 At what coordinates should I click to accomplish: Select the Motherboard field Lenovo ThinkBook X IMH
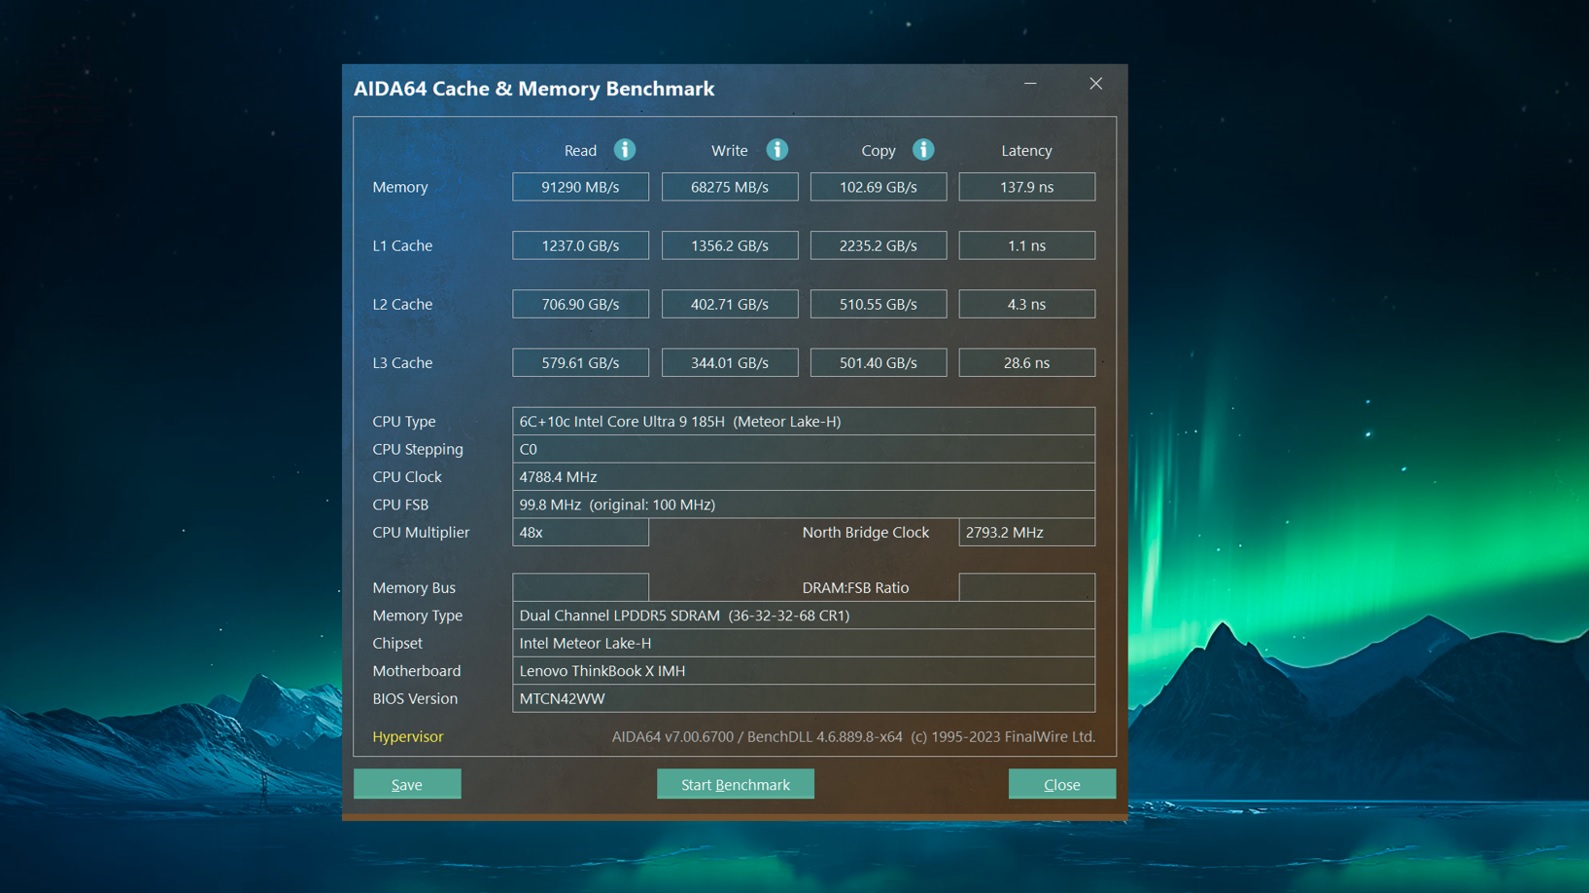coord(803,671)
